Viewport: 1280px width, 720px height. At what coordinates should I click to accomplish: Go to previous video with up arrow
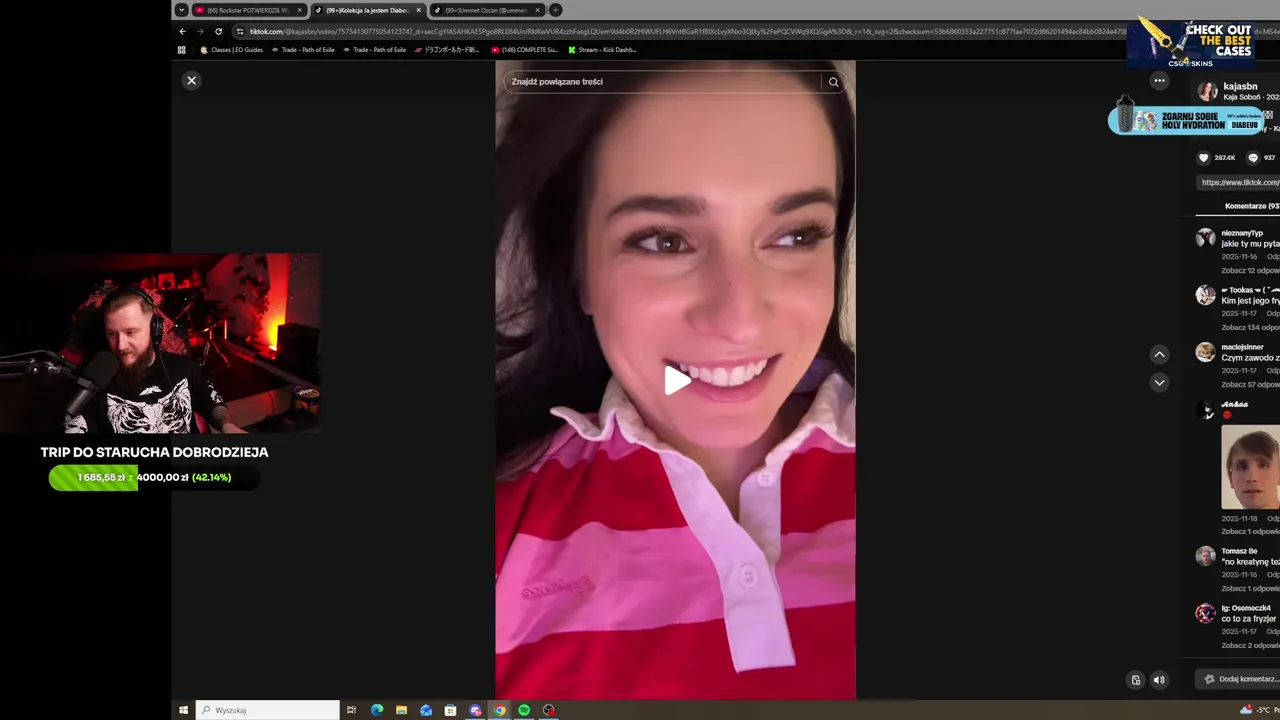point(1159,354)
